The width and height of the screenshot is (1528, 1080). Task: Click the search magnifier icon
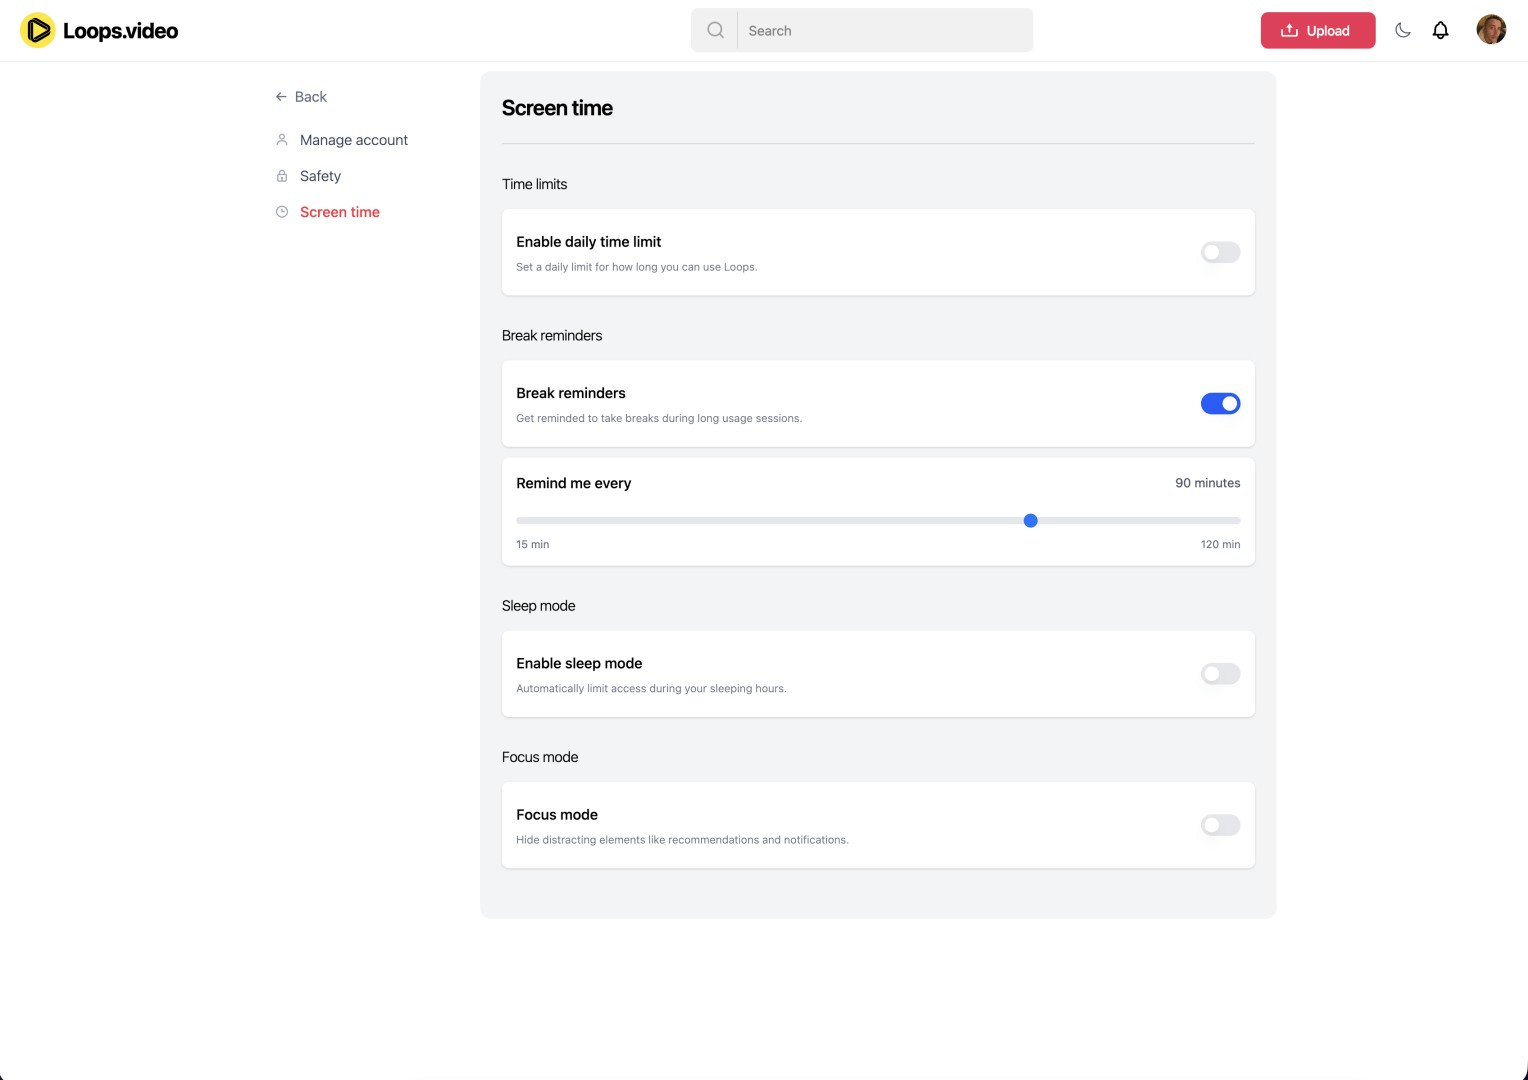[715, 30]
